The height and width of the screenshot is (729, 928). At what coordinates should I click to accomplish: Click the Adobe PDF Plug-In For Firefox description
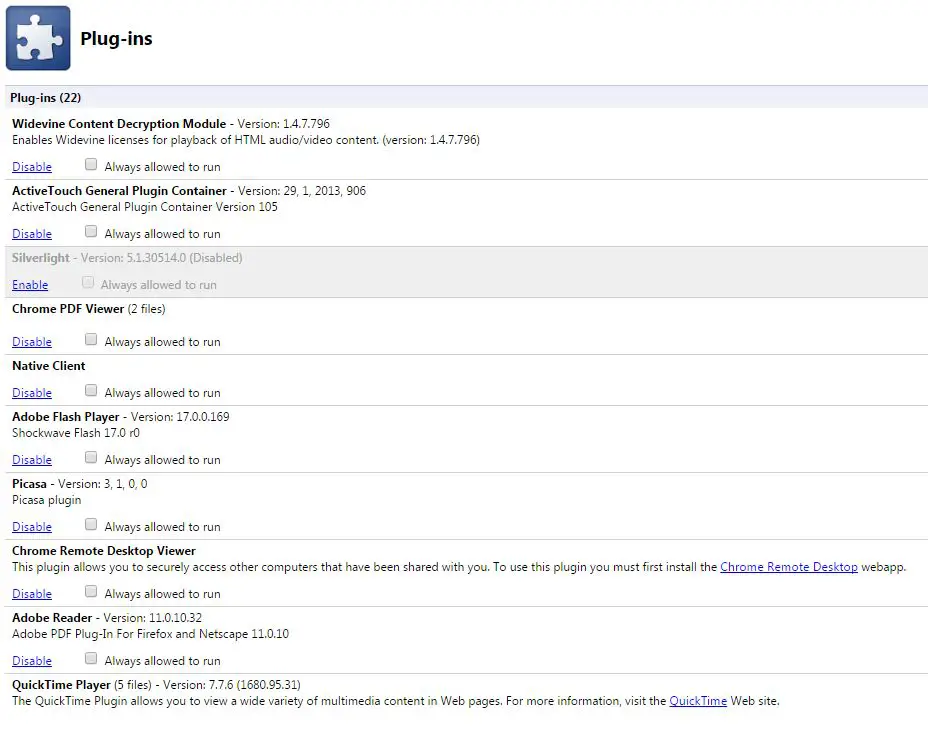click(x=150, y=634)
